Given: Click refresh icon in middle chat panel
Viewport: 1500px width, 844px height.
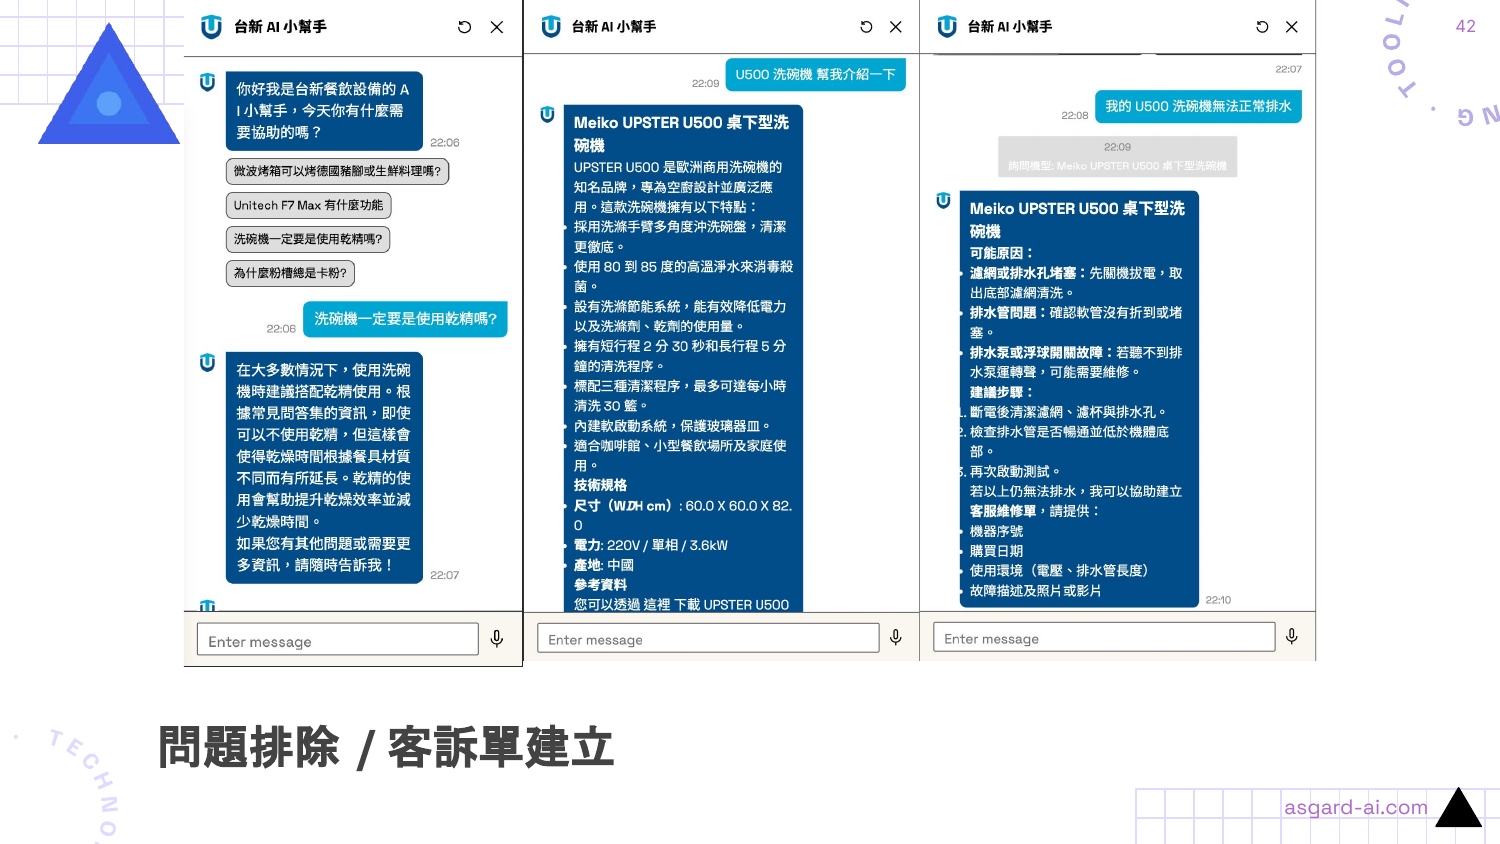Looking at the screenshot, I should tap(866, 27).
